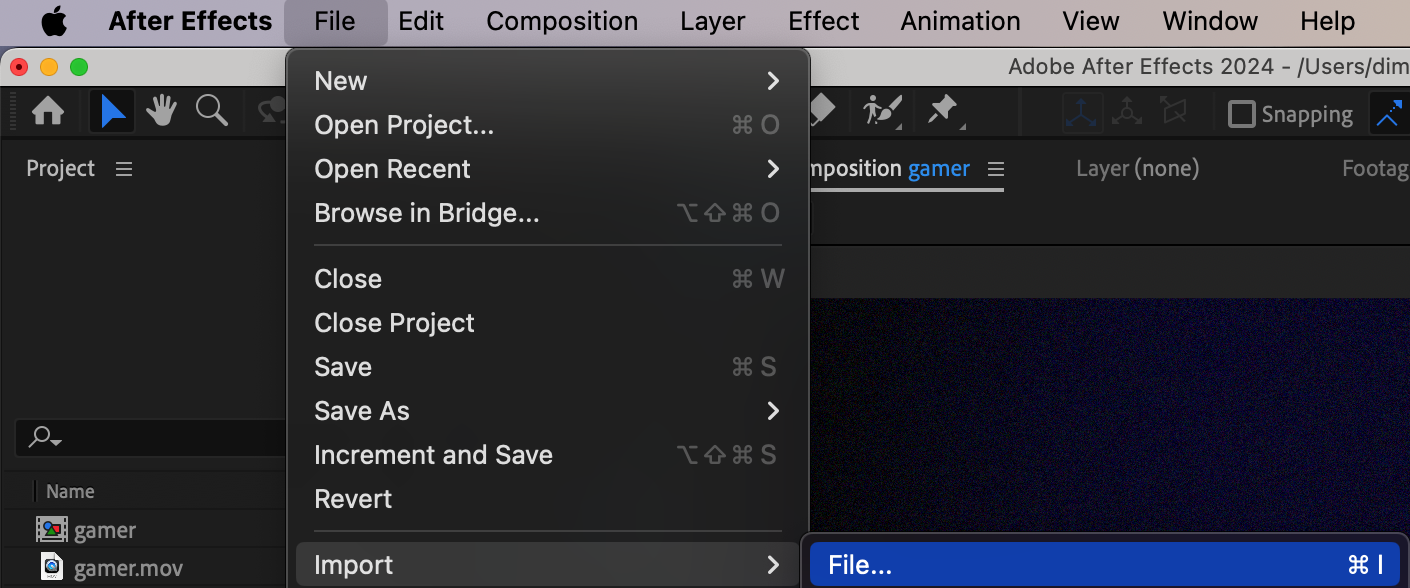Screen dimensions: 1410x588
Task: Open the Project panel hamburger menu
Action: (124, 169)
